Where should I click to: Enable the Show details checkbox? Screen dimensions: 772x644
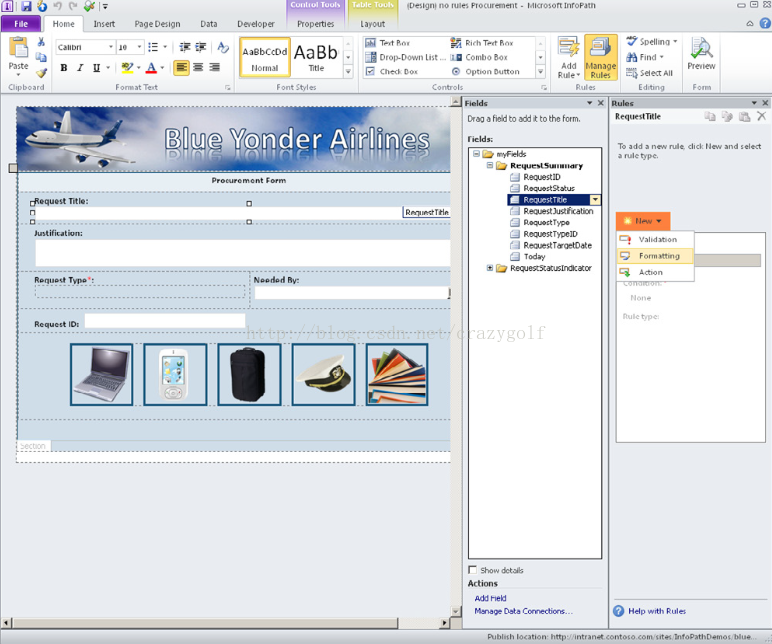[x=473, y=570]
